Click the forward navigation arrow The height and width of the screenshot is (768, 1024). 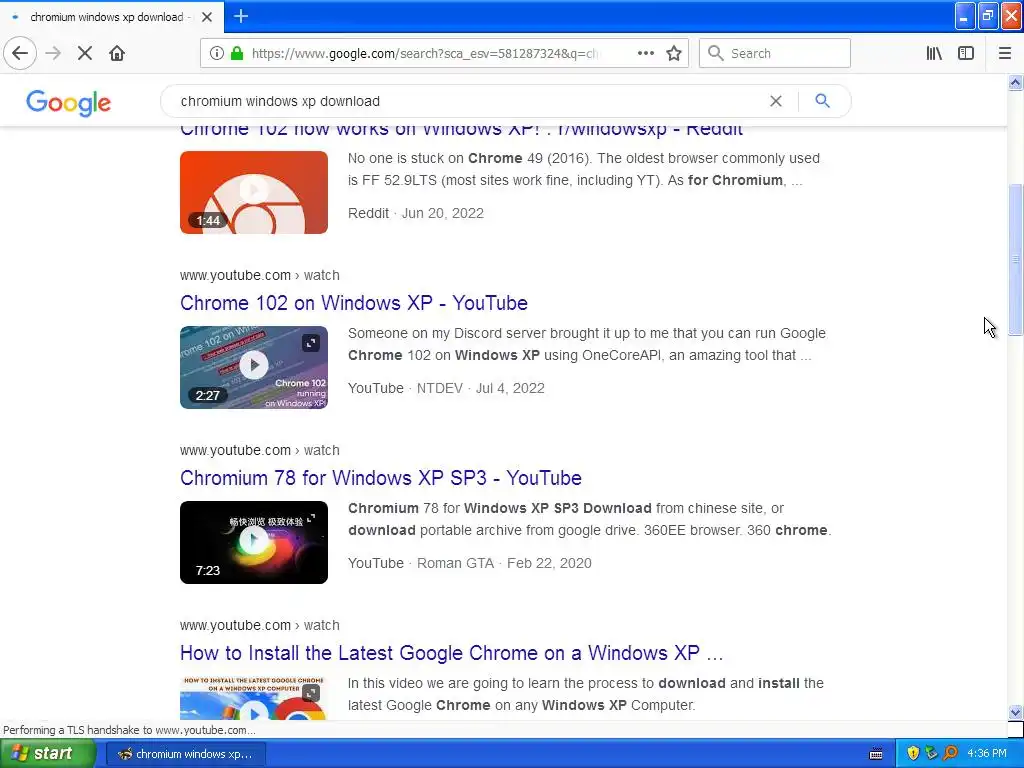pyautogui.click(x=54, y=53)
